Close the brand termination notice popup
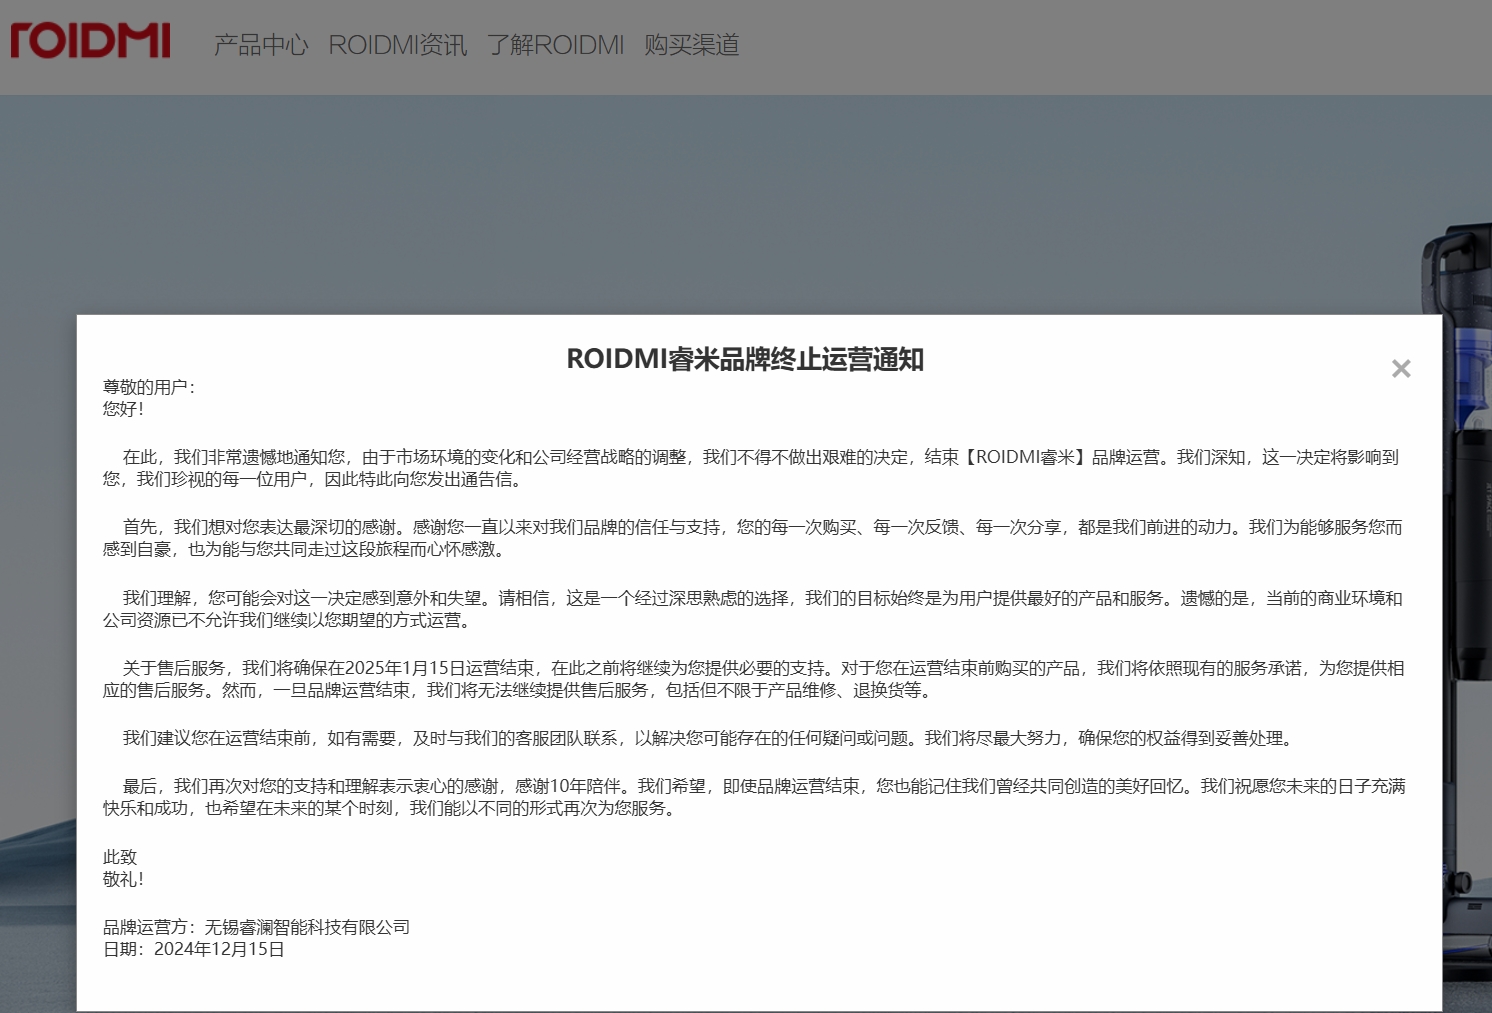 [x=1401, y=369]
